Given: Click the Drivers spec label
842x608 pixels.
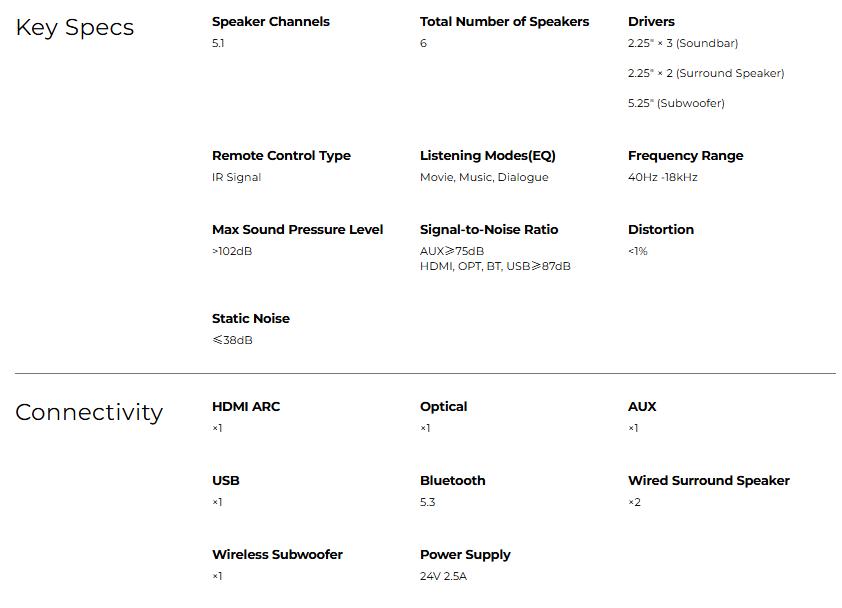Looking at the screenshot, I should (651, 21).
